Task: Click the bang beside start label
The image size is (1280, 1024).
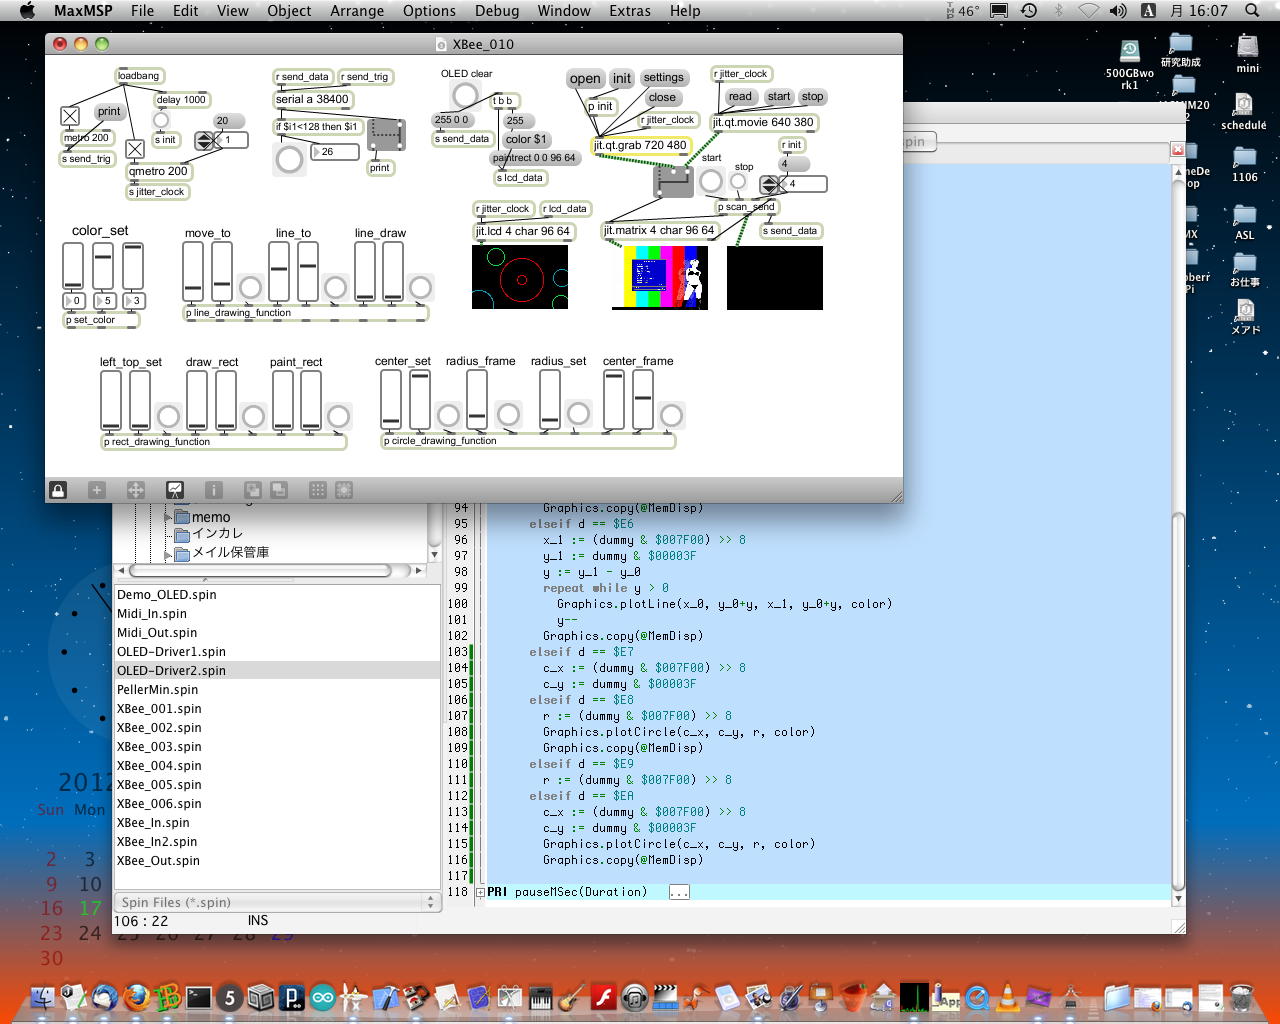Action: 711,181
